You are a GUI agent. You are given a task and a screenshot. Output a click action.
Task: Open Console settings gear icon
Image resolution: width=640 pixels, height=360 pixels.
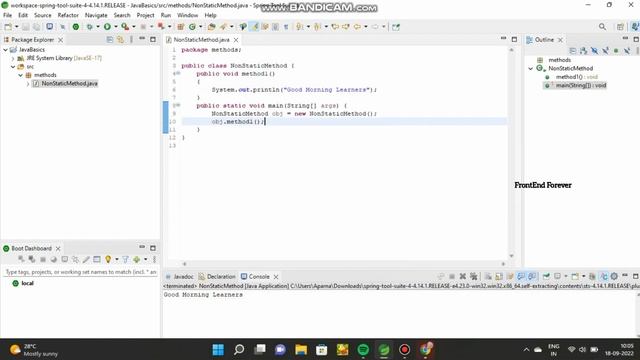614,276
